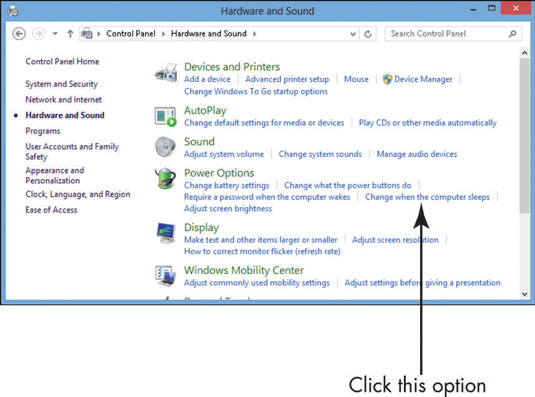
Task: Go to Control Panel Home
Action: (x=62, y=61)
